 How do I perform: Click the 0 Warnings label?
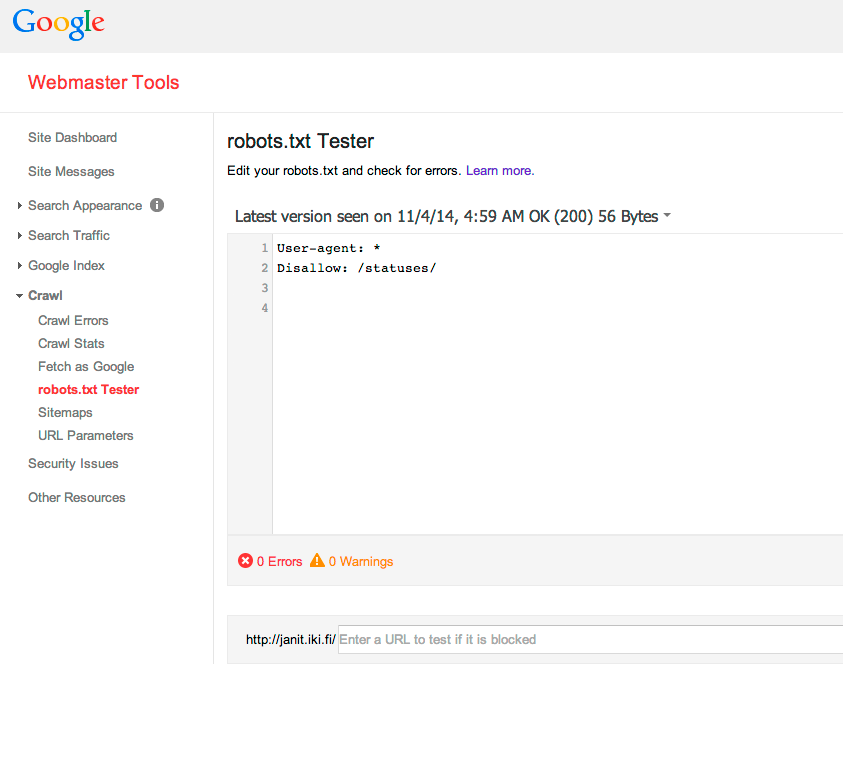(x=361, y=561)
